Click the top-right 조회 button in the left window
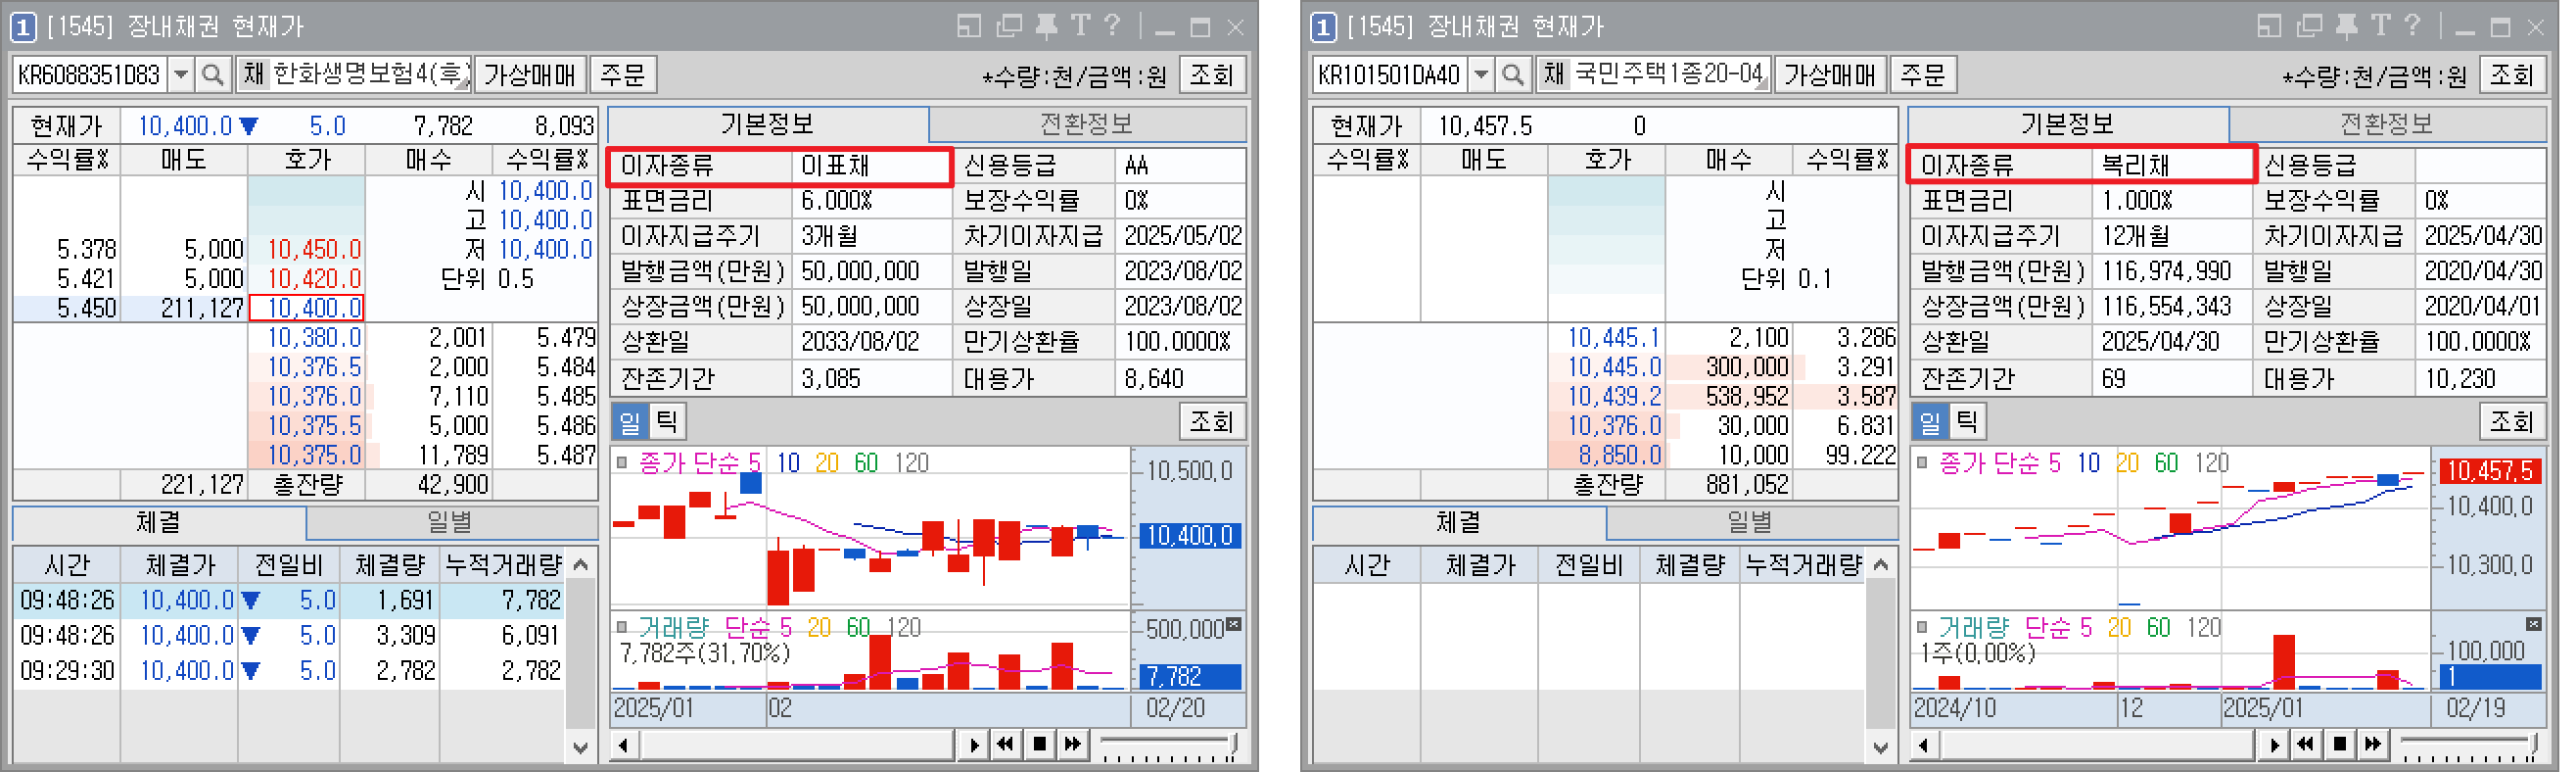The width and height of the screenshot is (2576, 772). (1212, 75)
